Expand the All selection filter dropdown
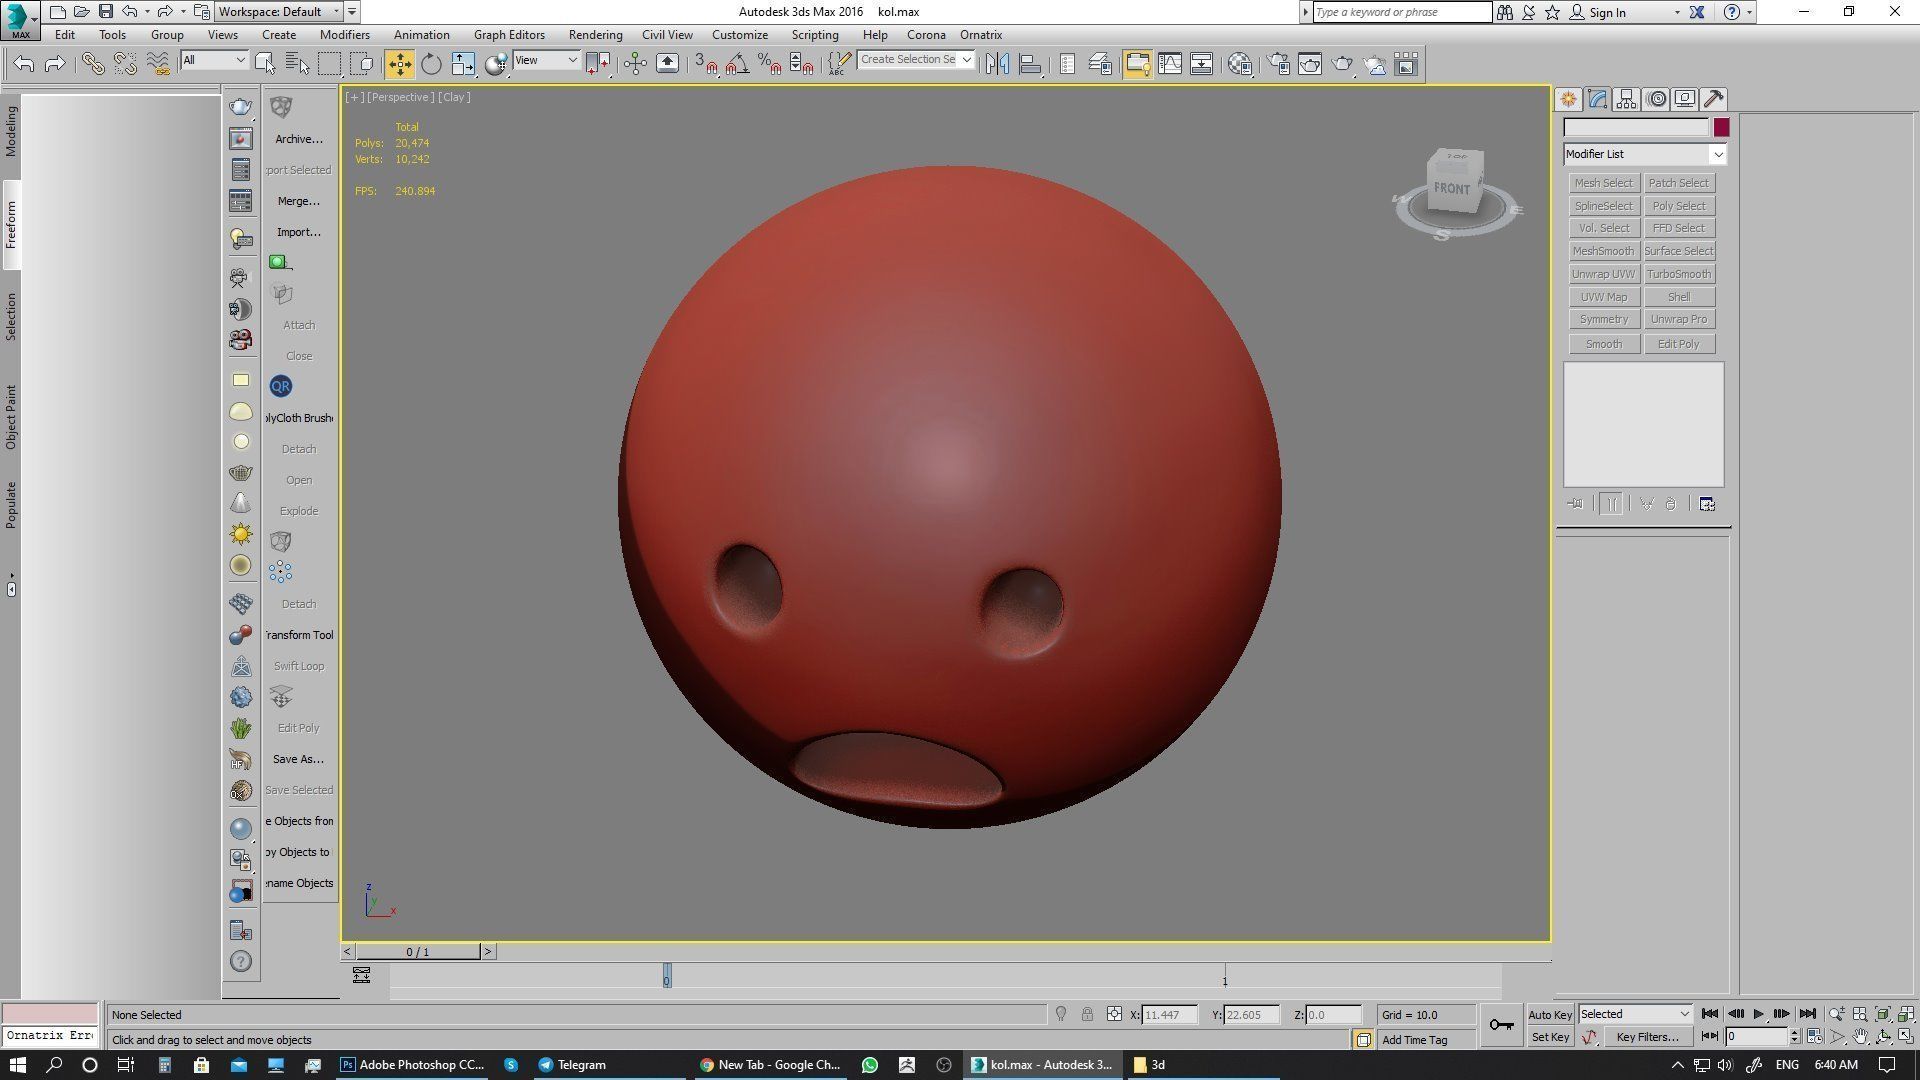The image size is (1920, 1080). pos(213,60)
